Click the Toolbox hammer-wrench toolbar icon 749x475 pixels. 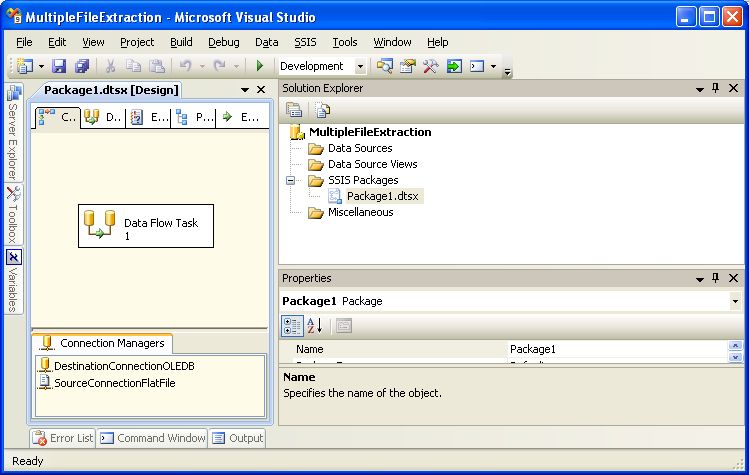(x=430, y=66)
